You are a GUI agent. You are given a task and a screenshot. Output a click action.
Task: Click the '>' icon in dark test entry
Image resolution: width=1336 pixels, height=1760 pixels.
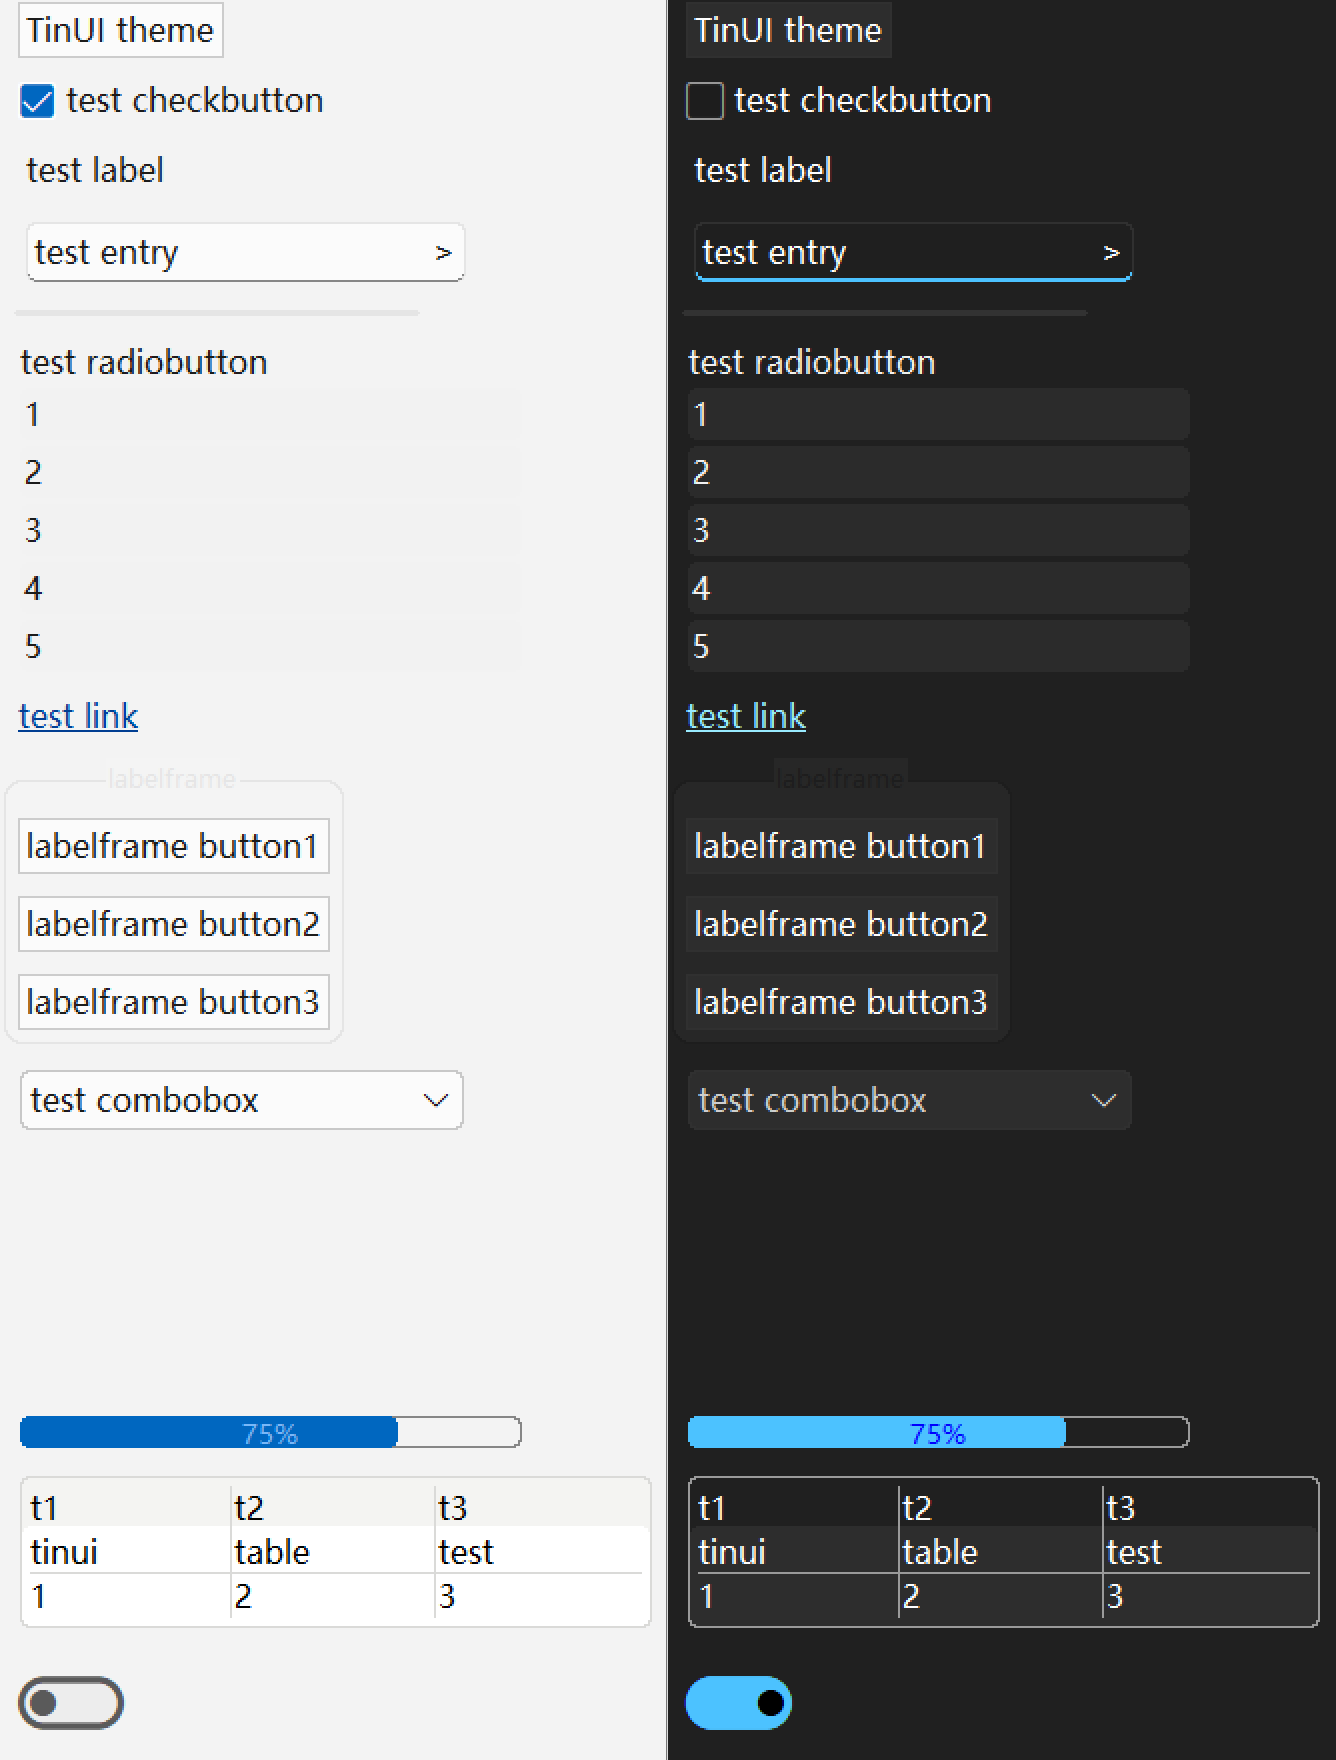point(1111,253)
